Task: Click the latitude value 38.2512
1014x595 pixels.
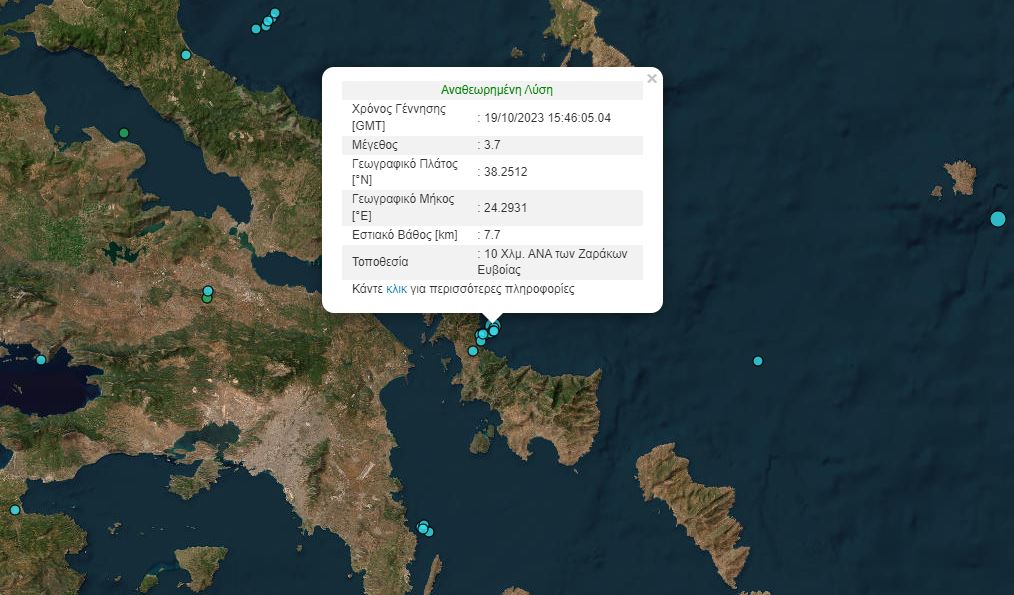Action: [505, 172]
